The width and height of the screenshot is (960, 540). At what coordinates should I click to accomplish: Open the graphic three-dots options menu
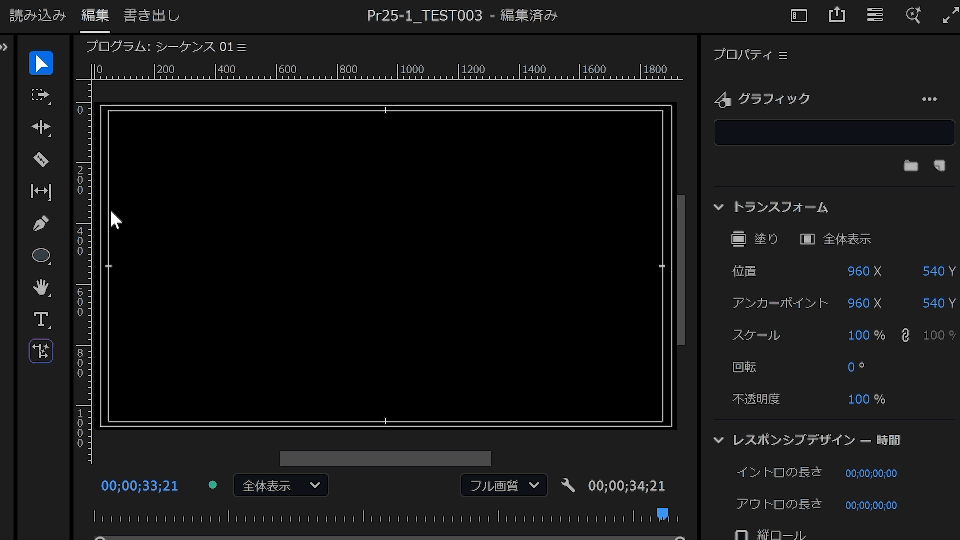929,99
